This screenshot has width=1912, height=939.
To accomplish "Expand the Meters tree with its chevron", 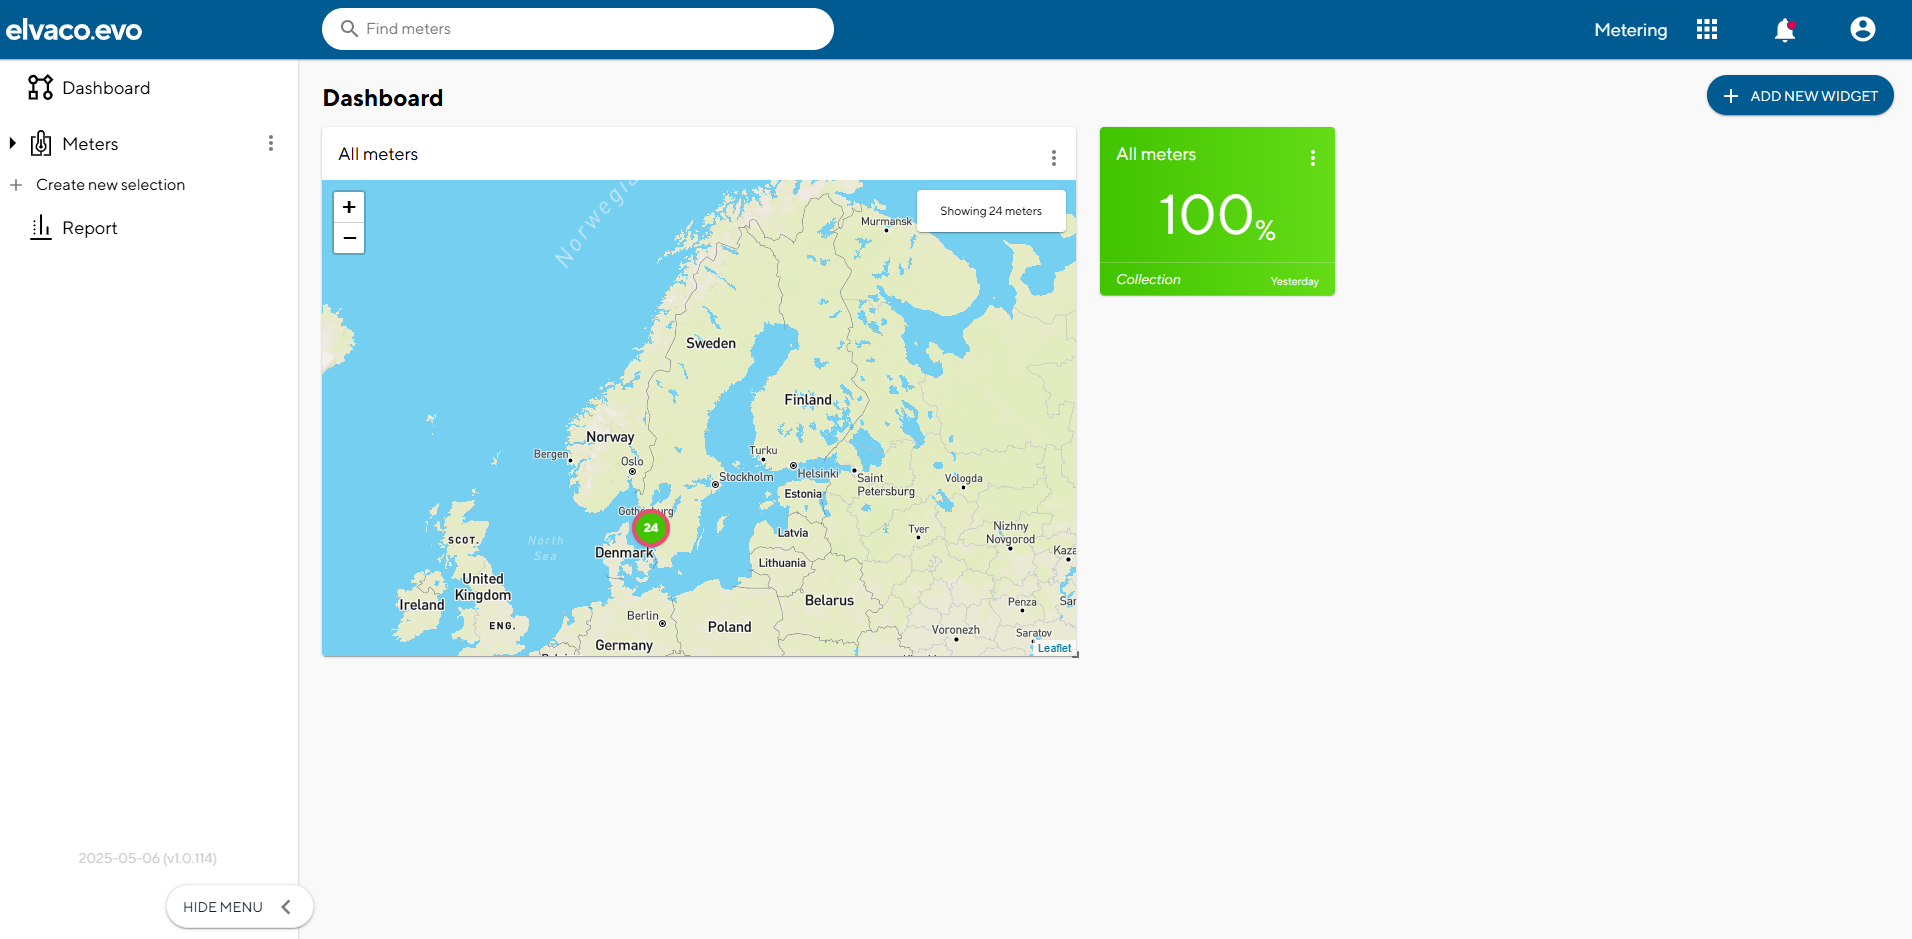I will coord(12,143).
